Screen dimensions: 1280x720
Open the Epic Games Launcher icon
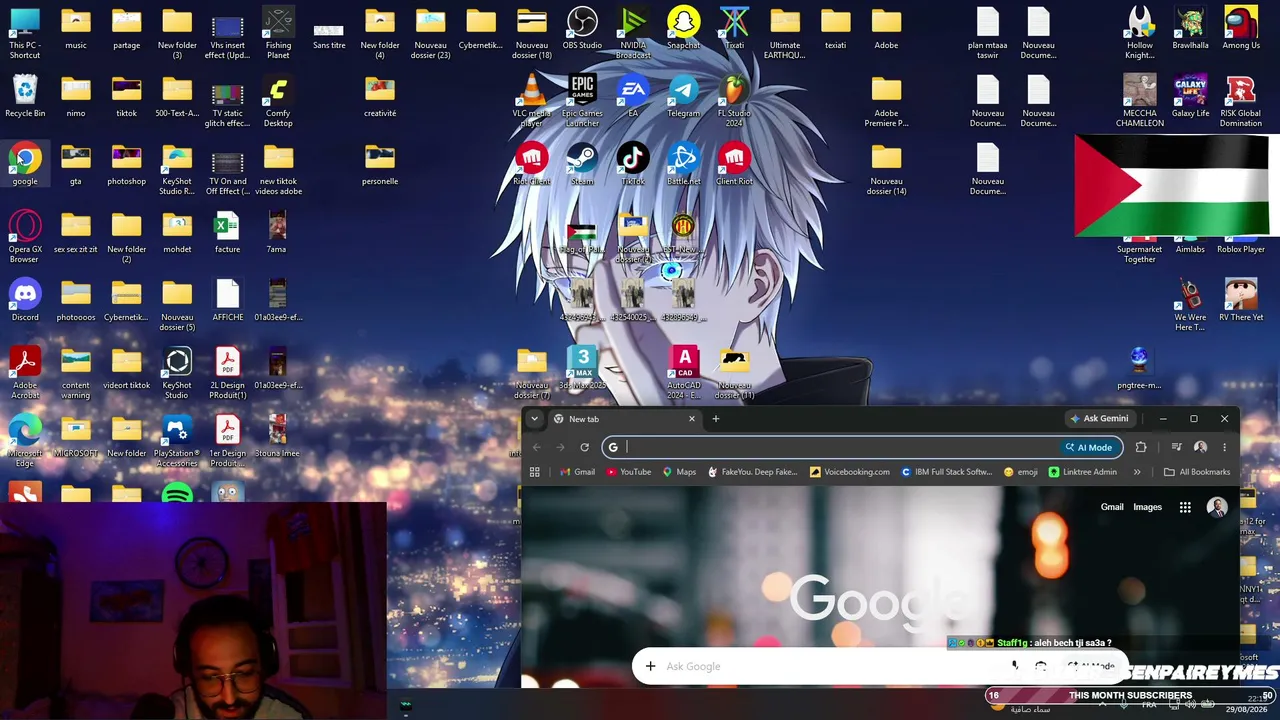(582, 101)
